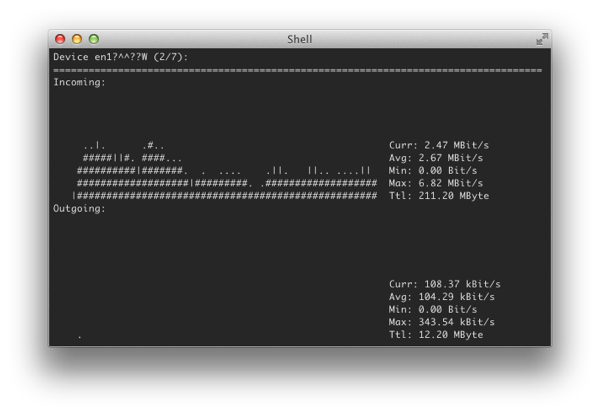Click the 'Incoming:' label
Viewport: 600px width, 414px height.
79,82
